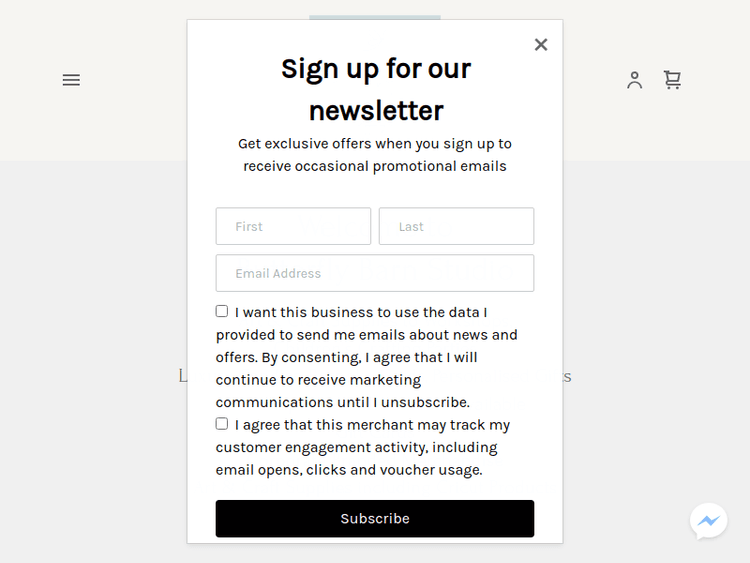The image size is (750, 563).
Task: Tick the marketing emails consent checkbox
Action: pyautogui.click(x=222, y=311)
